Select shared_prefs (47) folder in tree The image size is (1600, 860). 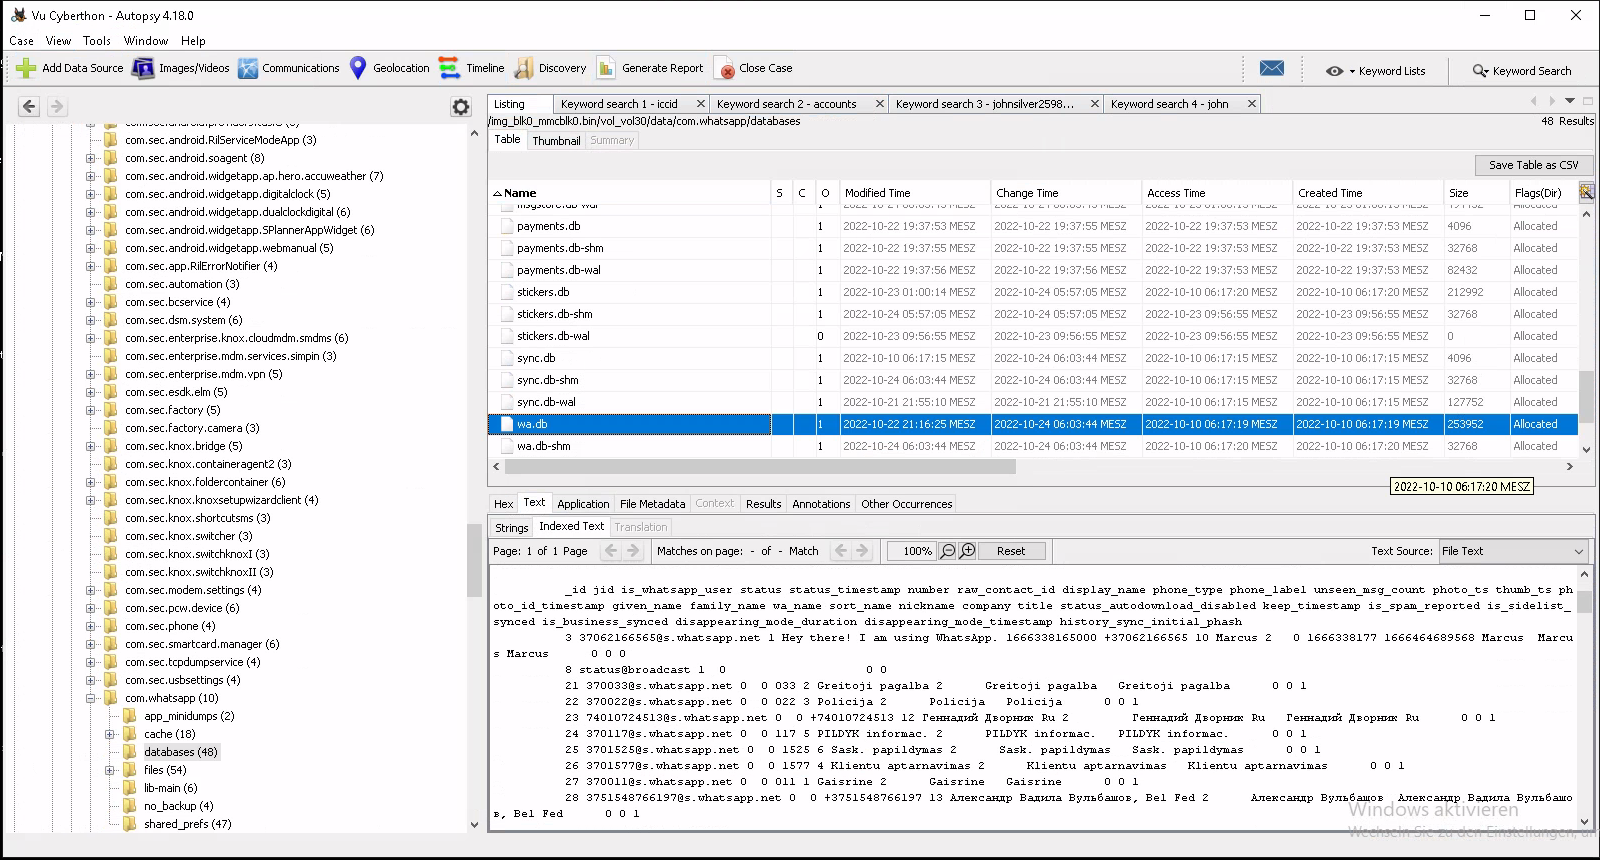pos(187,824)
